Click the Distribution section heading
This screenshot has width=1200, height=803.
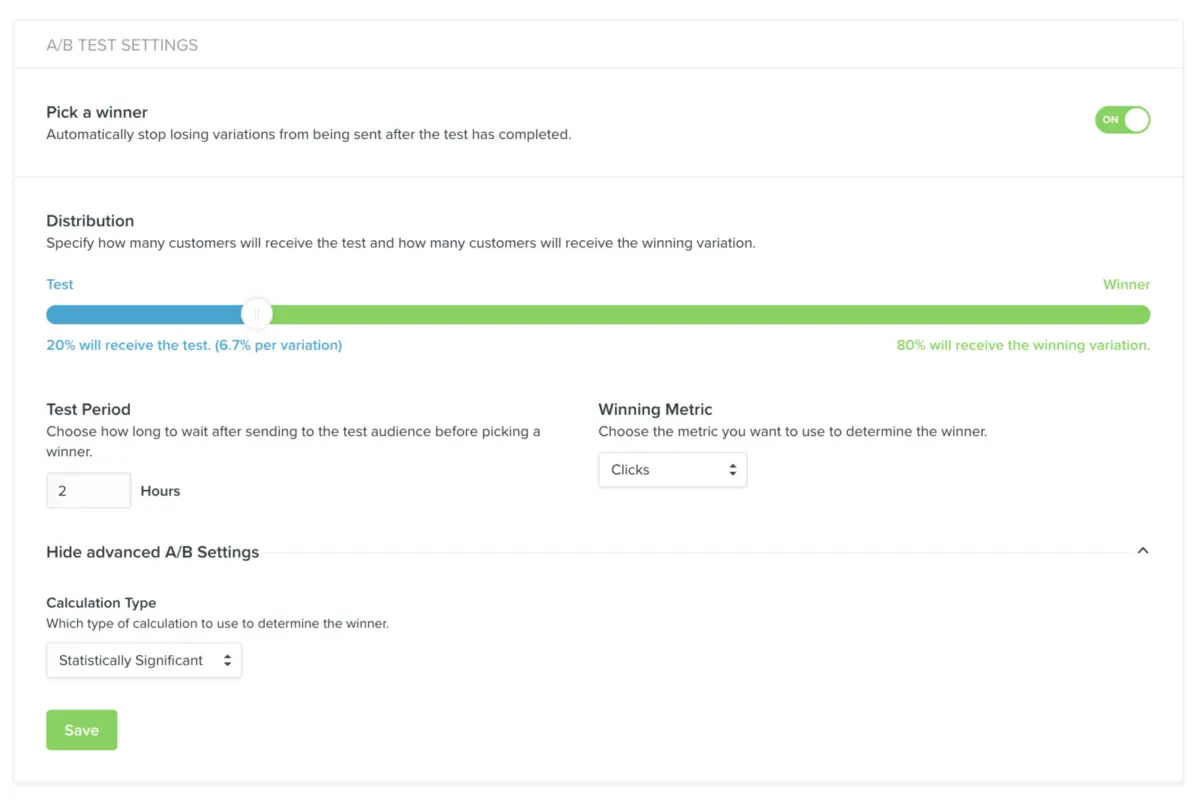(90, 221)
